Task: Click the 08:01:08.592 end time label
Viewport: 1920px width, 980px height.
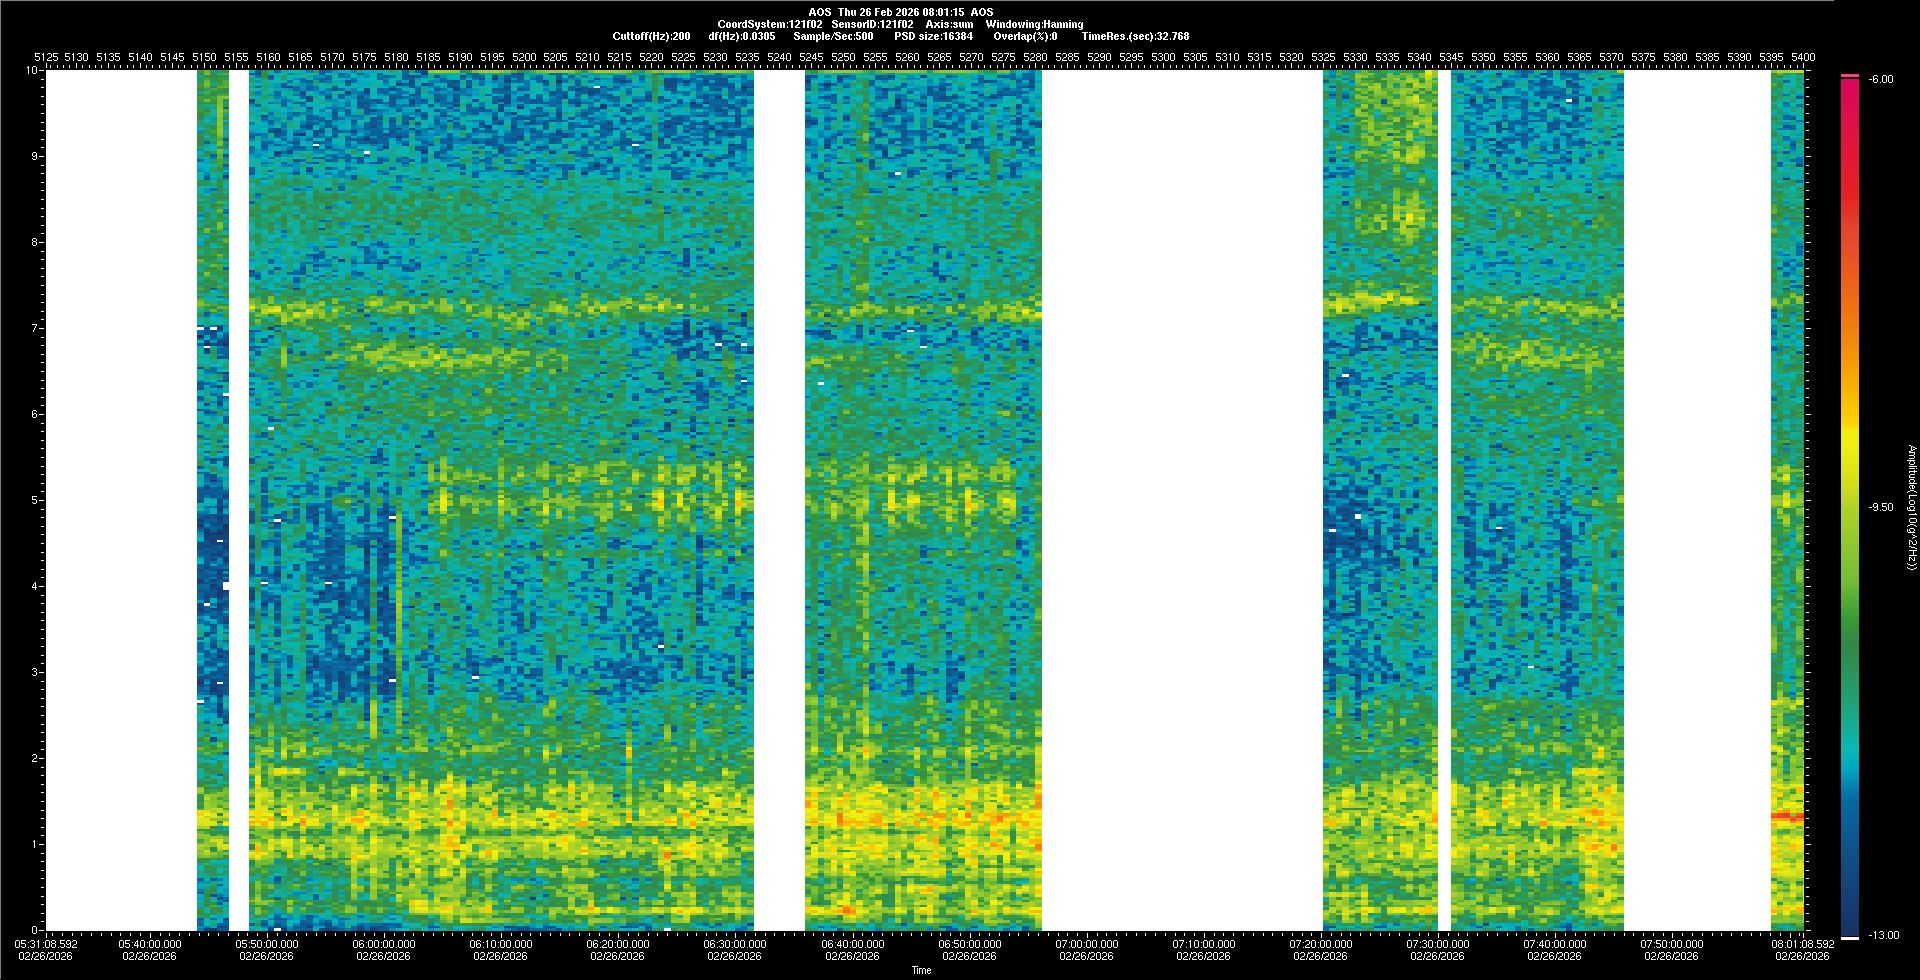Action: pos(1802,943)
